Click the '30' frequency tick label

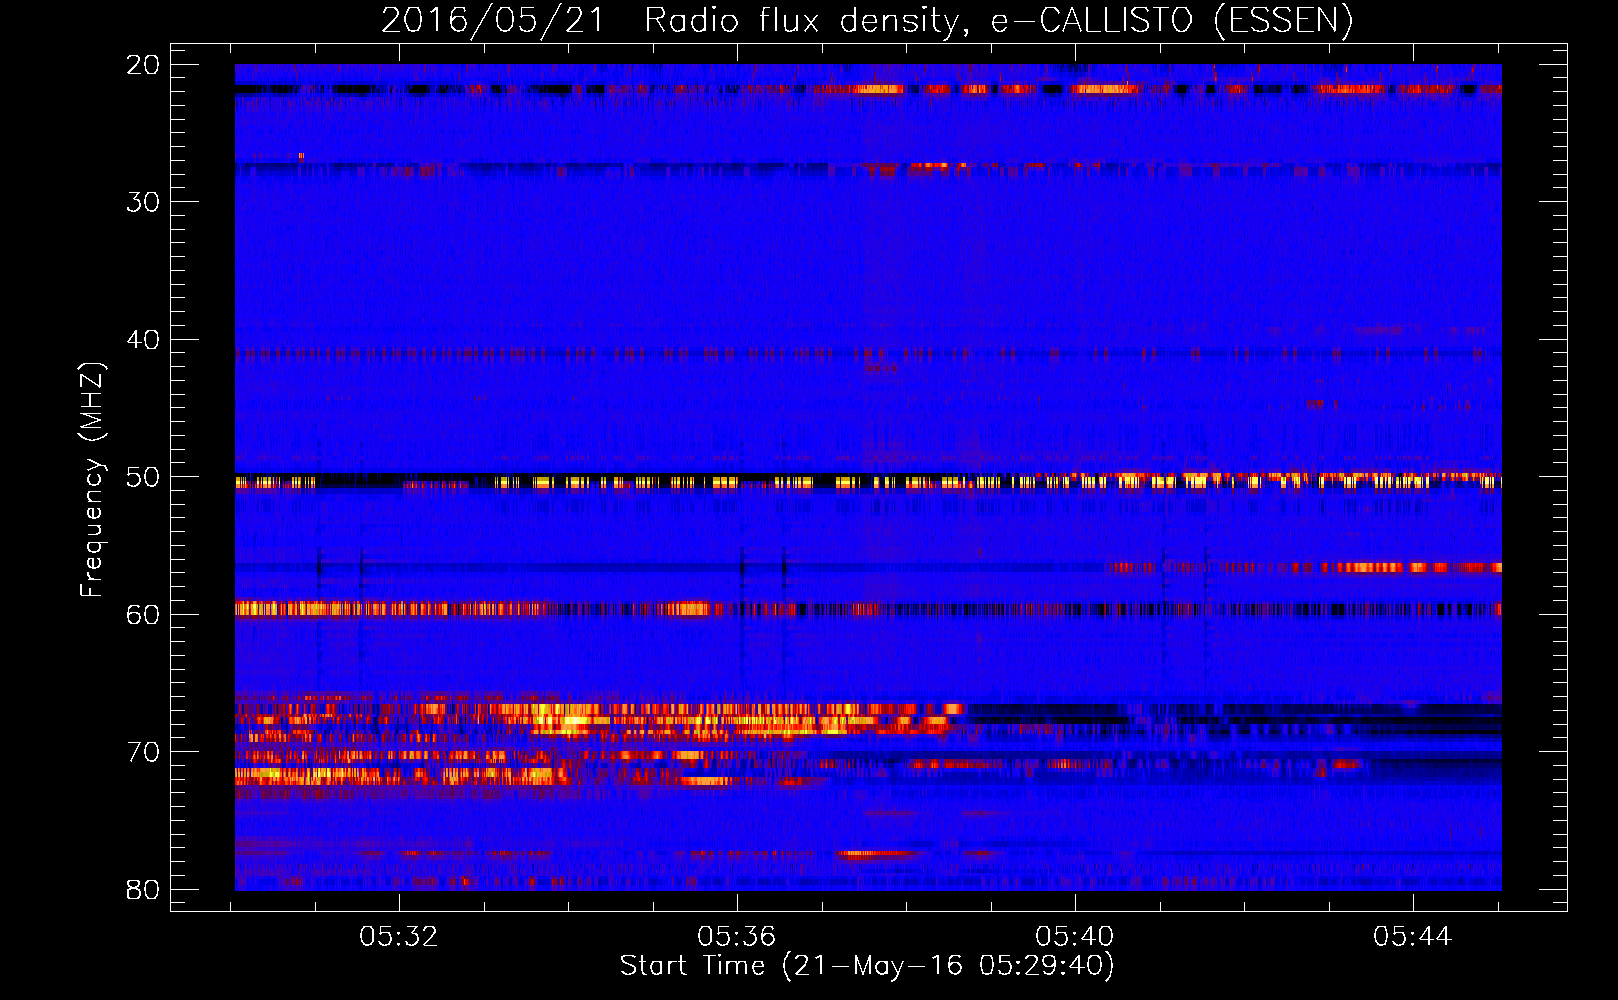[143, 202]
